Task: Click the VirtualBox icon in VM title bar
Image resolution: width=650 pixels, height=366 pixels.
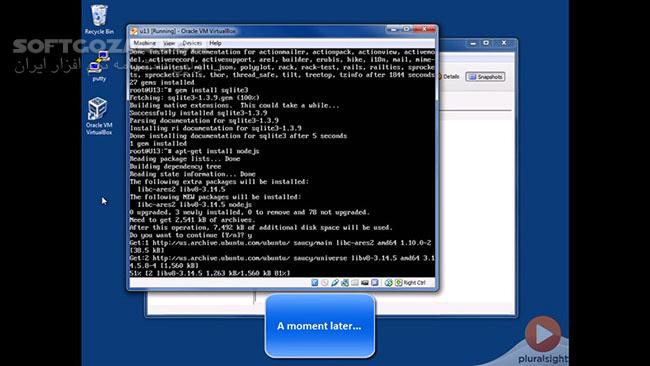Action: [x=134, y=31]
